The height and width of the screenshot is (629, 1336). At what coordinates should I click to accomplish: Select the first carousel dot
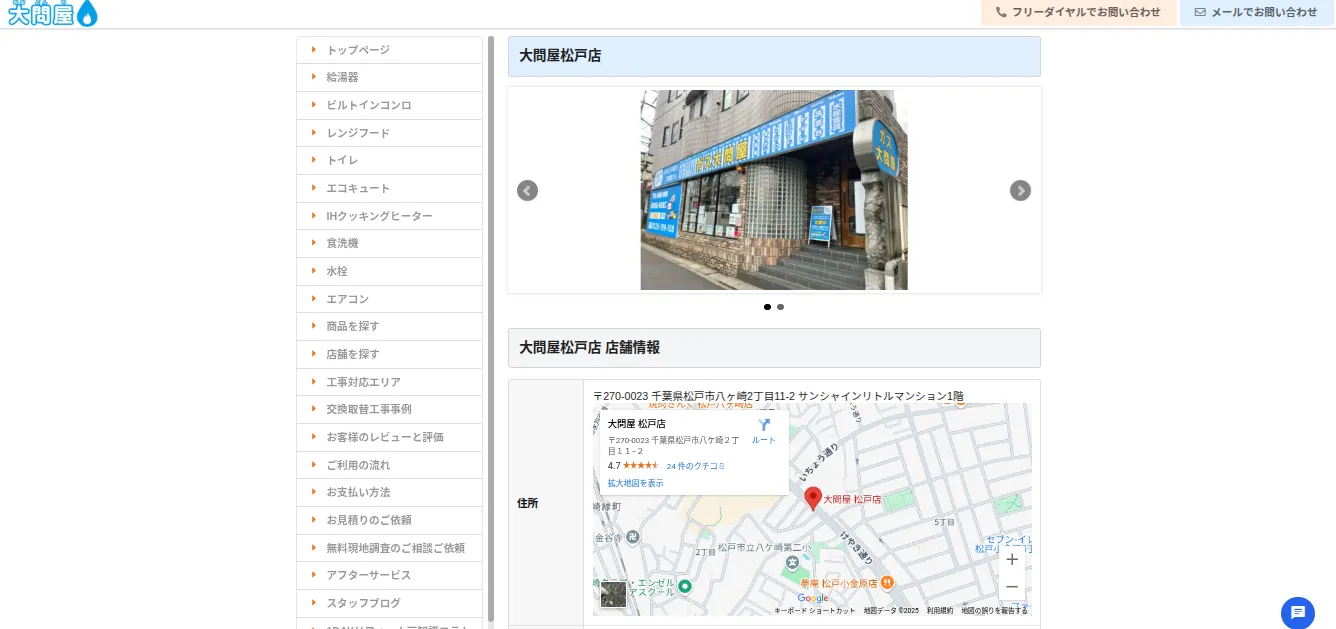click(767, 307)
